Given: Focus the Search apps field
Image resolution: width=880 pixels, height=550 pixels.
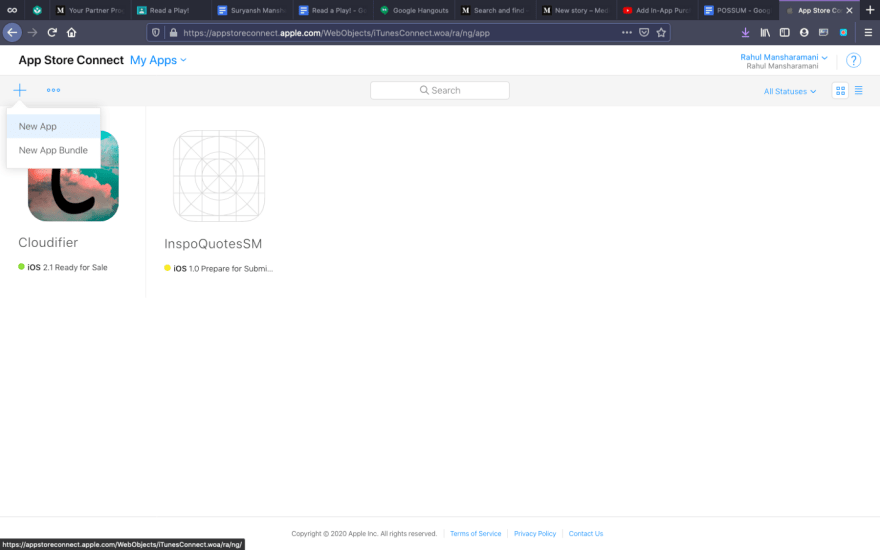Looking at the screenshot, I should (x=439, y=90).
